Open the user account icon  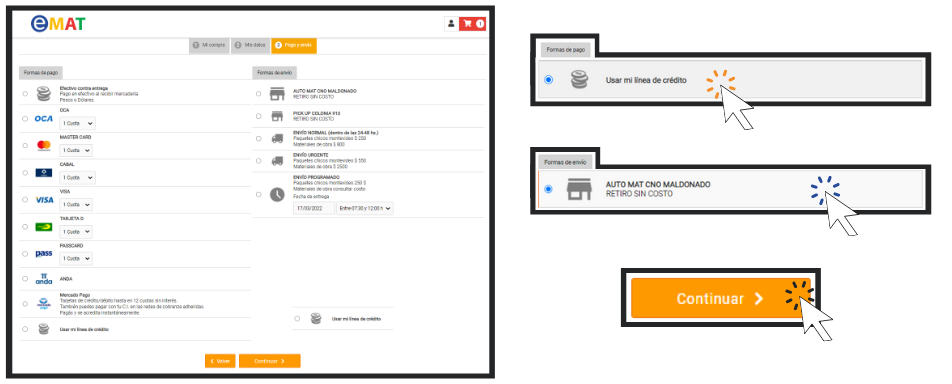point(451,24)
